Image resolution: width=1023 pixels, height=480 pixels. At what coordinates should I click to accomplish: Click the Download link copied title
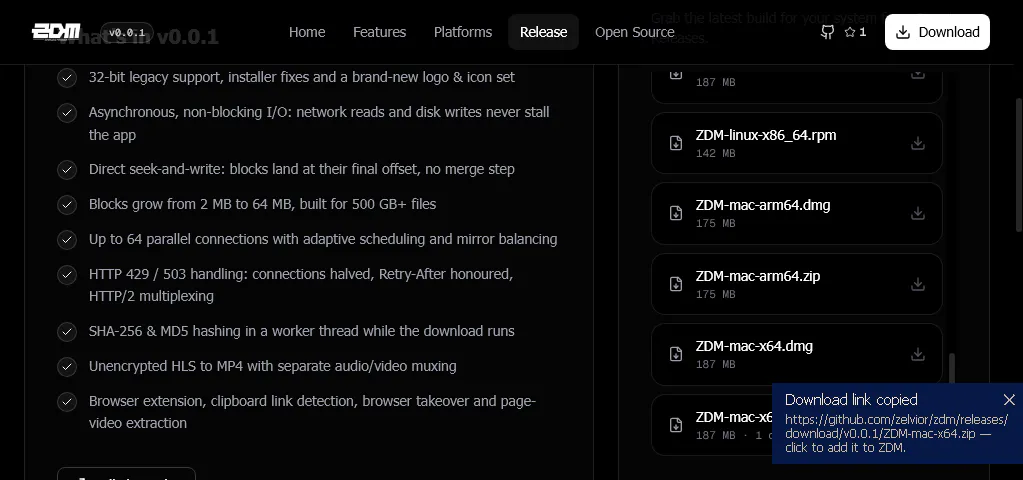pos(851,400)
